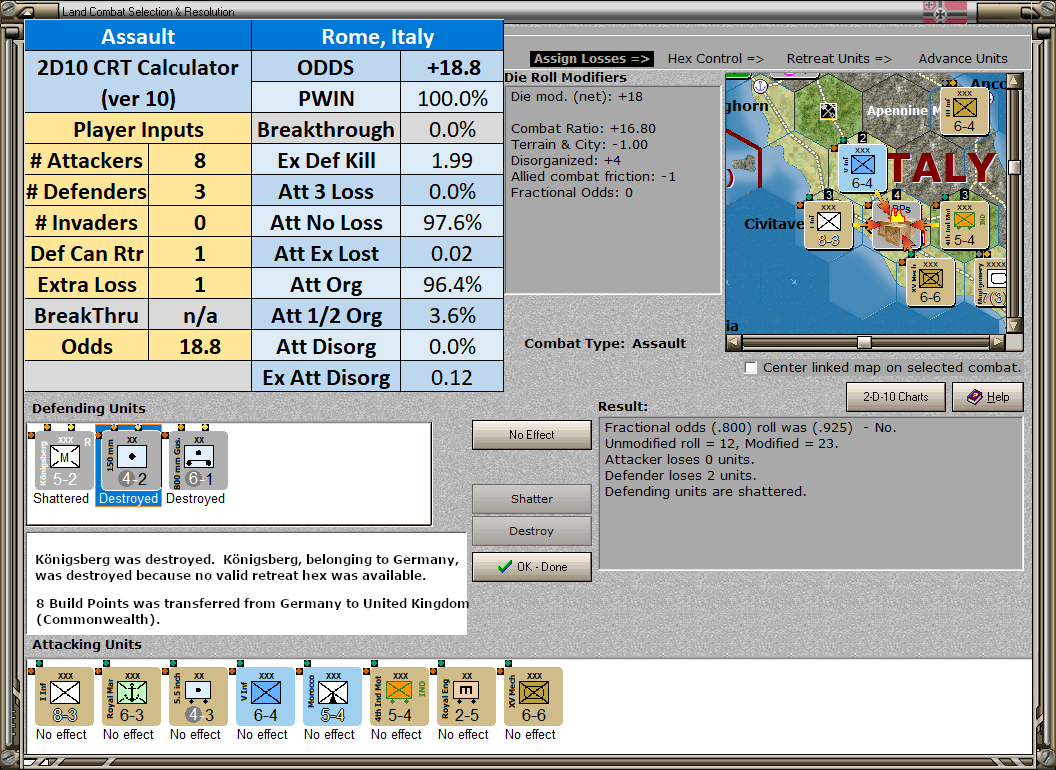Viewport: 1056px width, 770px height.
Task: Click the # Invaders value 0 cell
Action: coord(200,222)
